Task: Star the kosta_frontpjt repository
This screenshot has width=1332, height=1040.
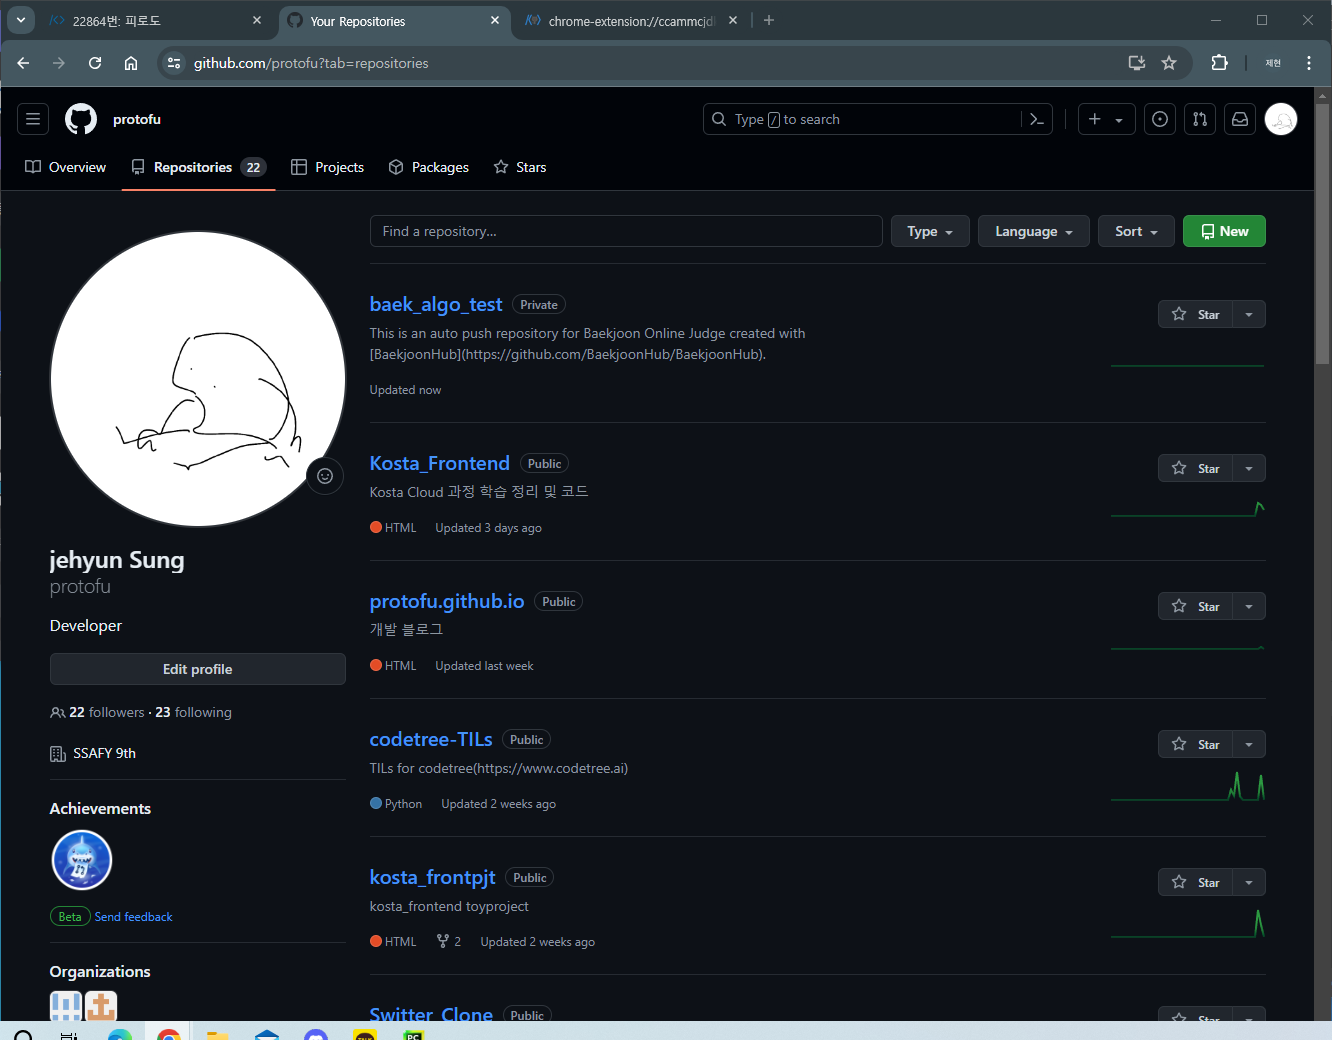Action: click(1196, 882)
